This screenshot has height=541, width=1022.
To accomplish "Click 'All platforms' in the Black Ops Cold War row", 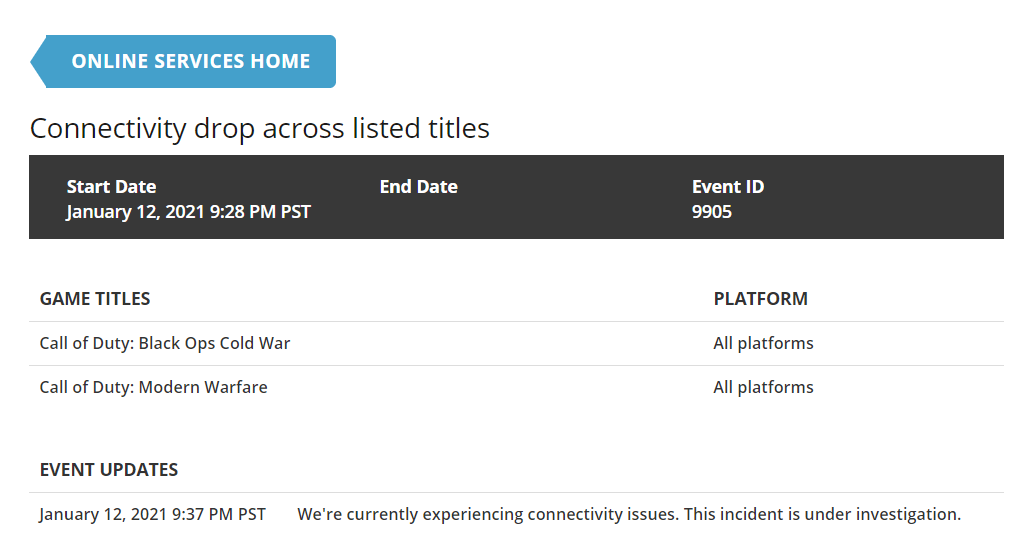I will [763, 343].
